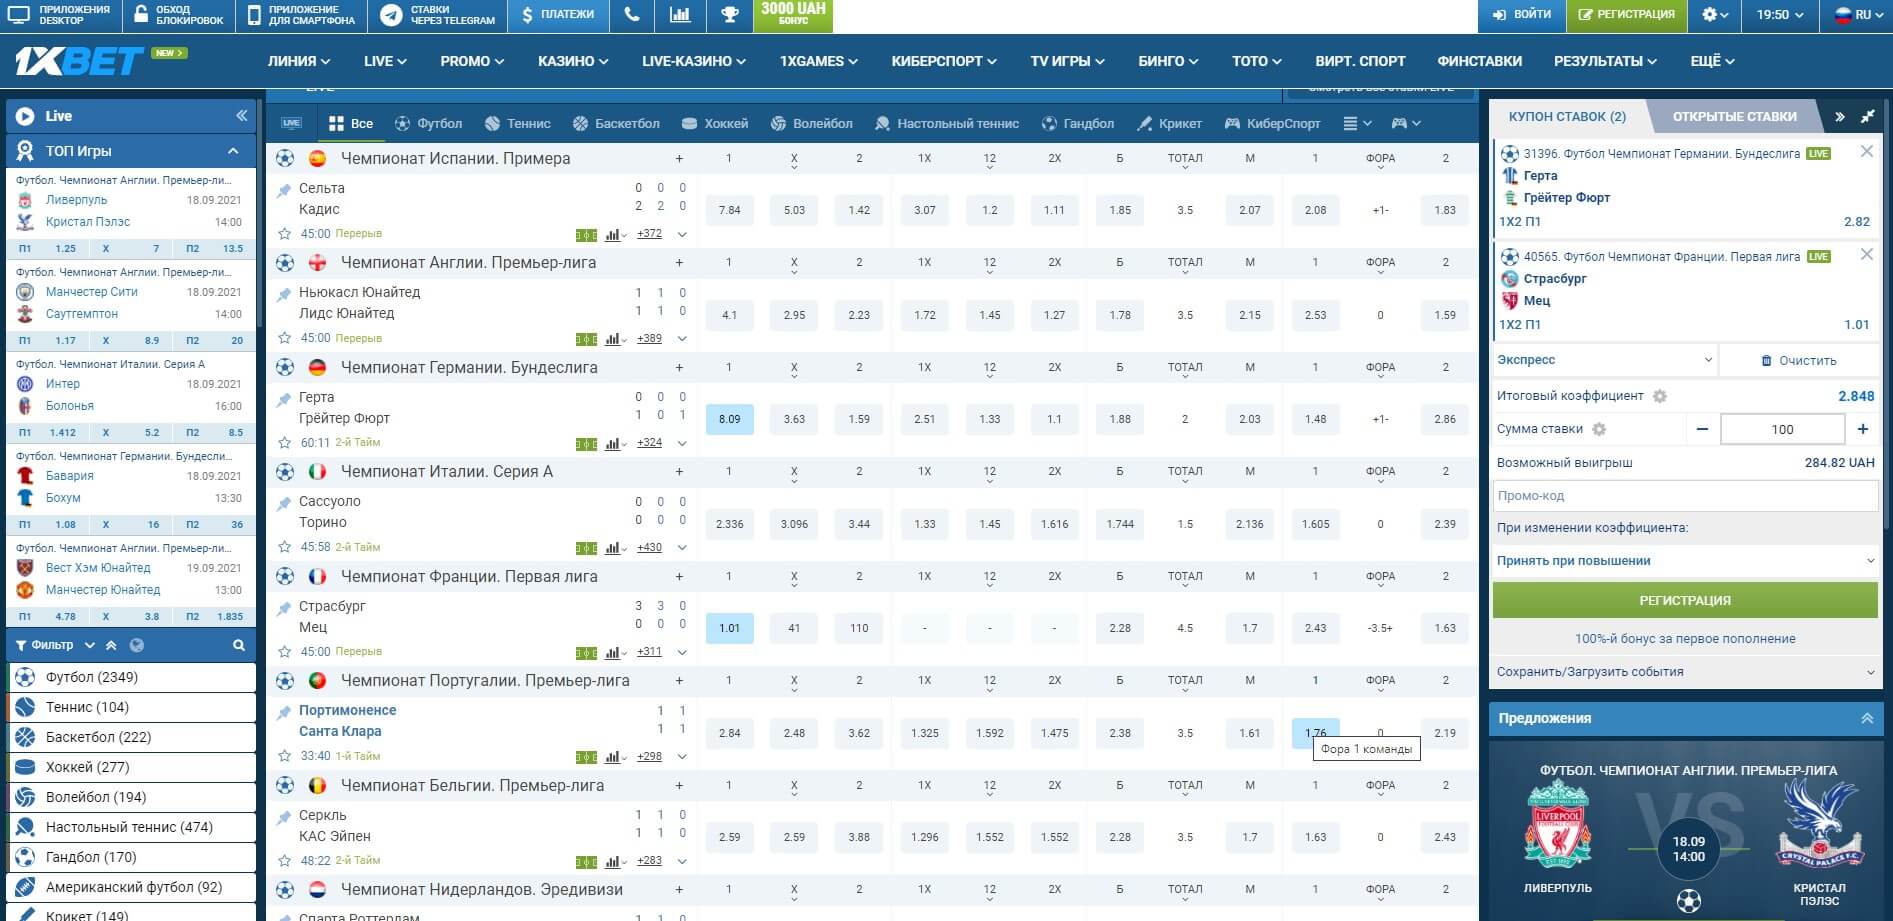Open КИБЕРСПОРТ menu
This screenshot has height=921, width=1893.
[x=944, y=61]
